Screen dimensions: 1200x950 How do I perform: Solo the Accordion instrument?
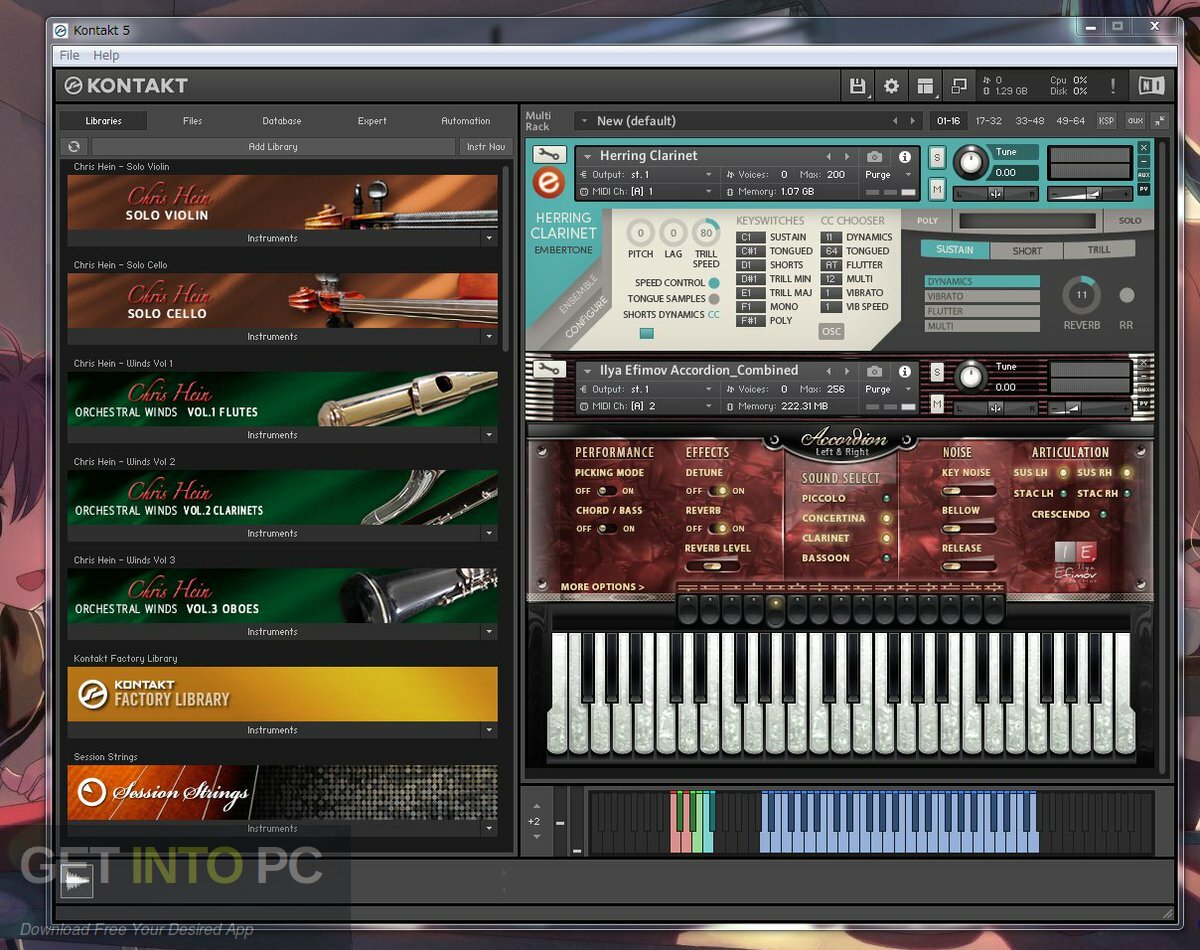tap(937, 372)
